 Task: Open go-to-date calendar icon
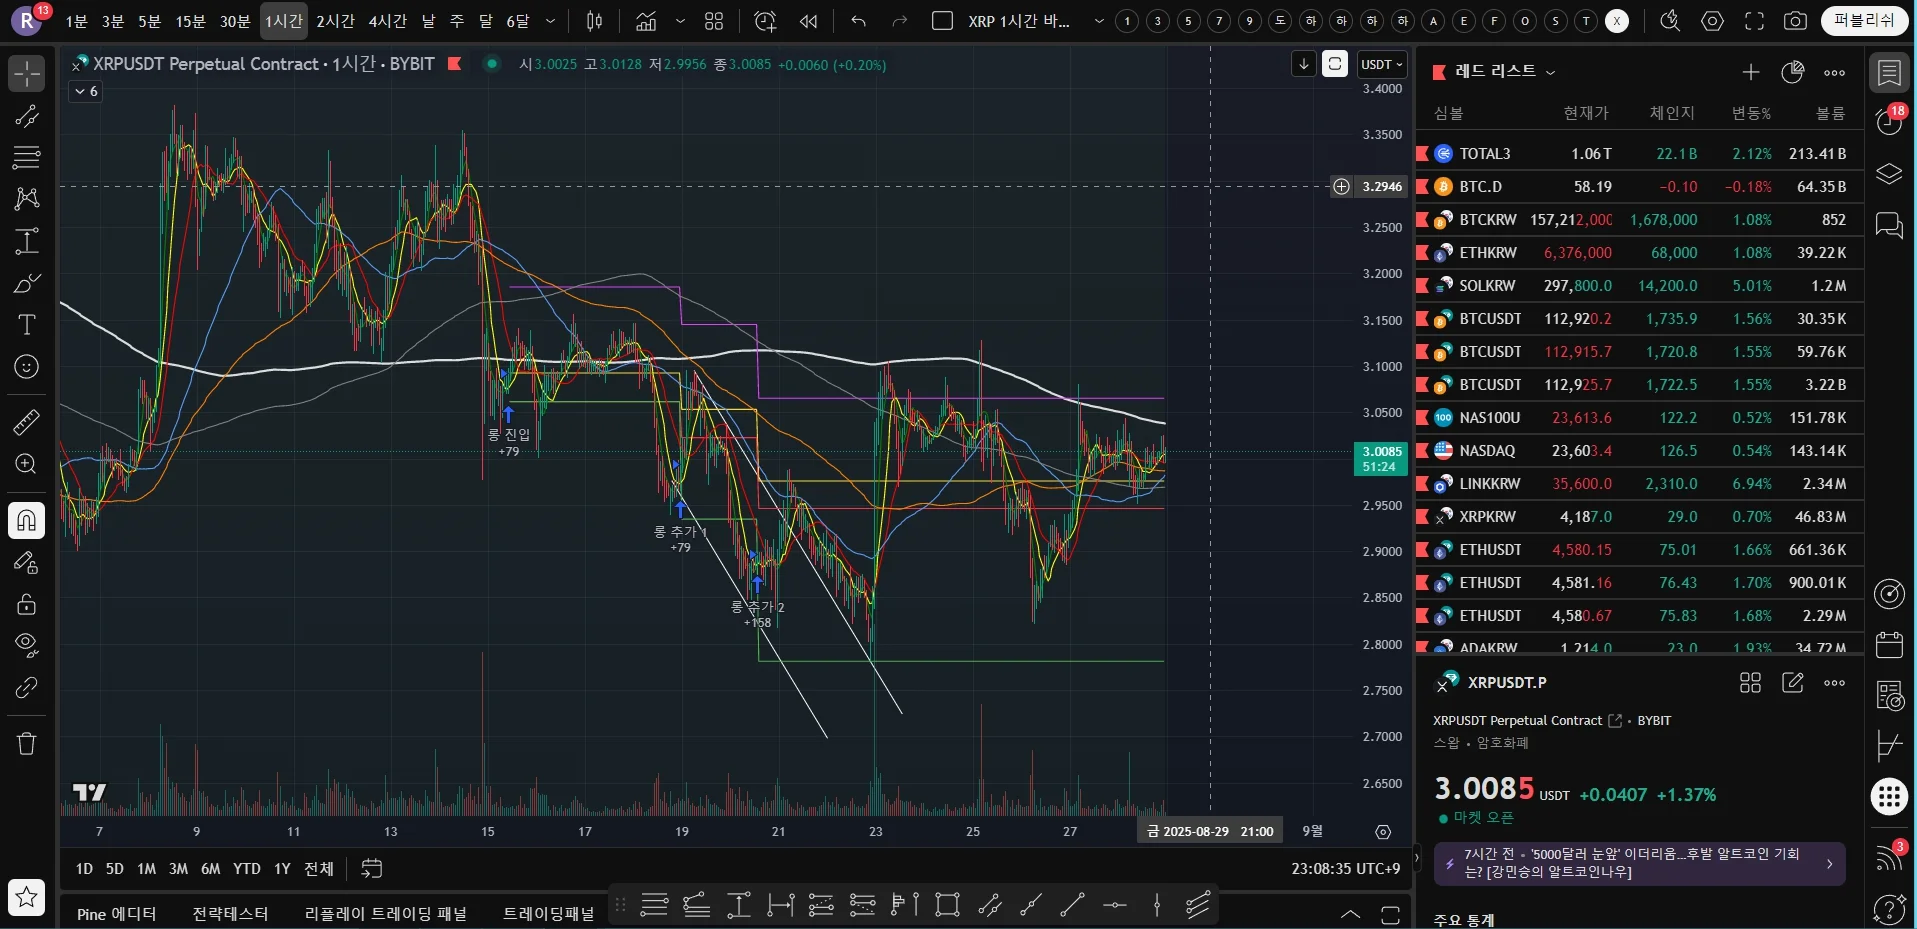click(x=372, y=868)
